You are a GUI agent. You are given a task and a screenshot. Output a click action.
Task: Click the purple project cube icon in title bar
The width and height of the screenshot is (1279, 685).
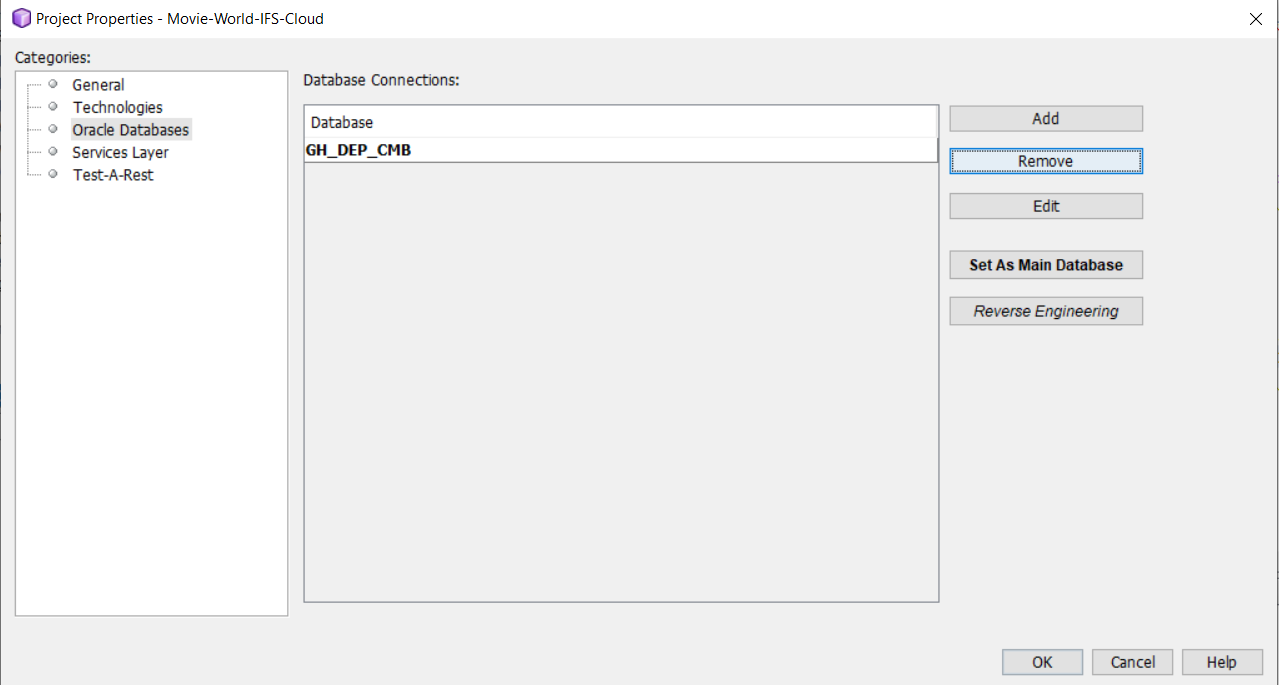click(x=17, y=18)
